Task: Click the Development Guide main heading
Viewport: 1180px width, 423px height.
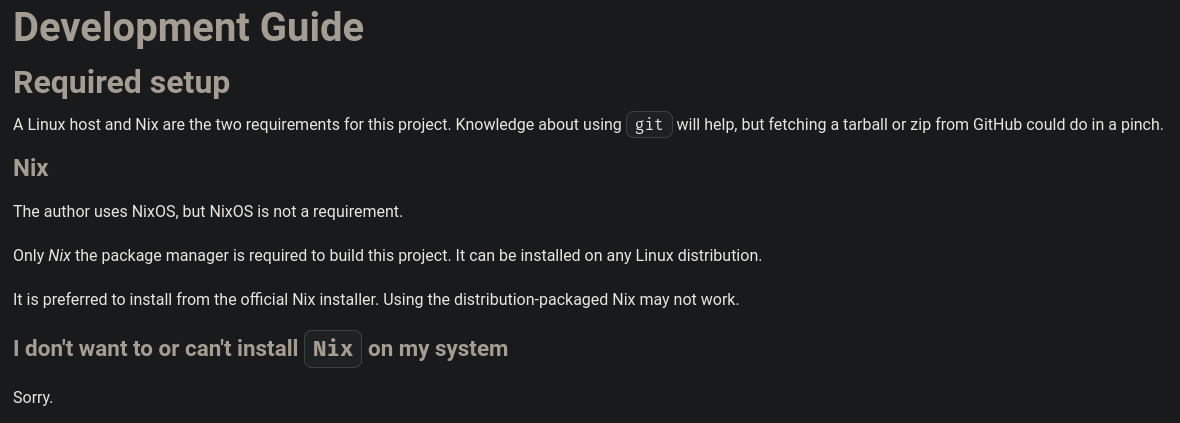Action: (x=188, y=28)
